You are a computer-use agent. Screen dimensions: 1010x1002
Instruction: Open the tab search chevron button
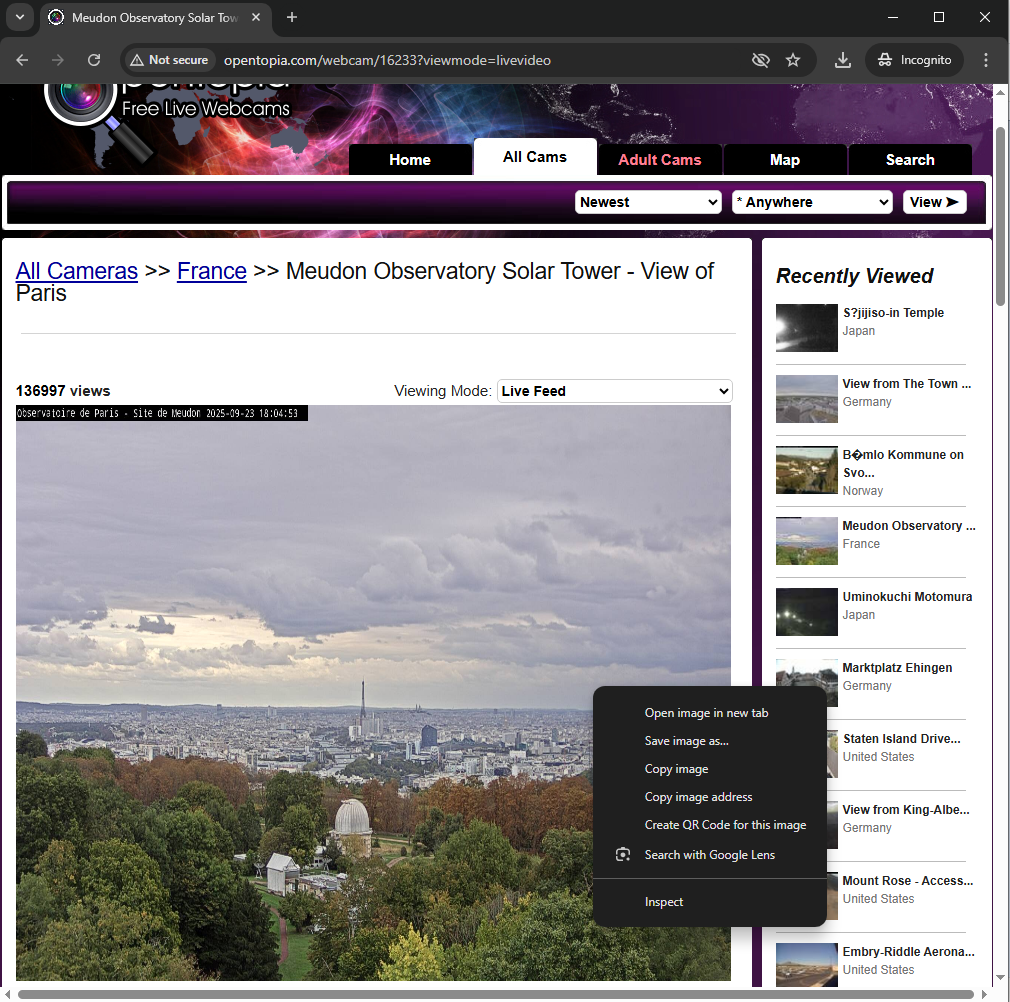click(18, 17)
